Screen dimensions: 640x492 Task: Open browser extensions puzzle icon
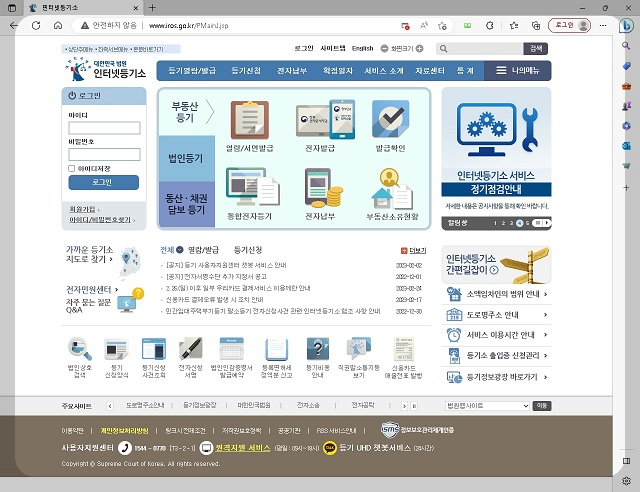coord(489,26)
